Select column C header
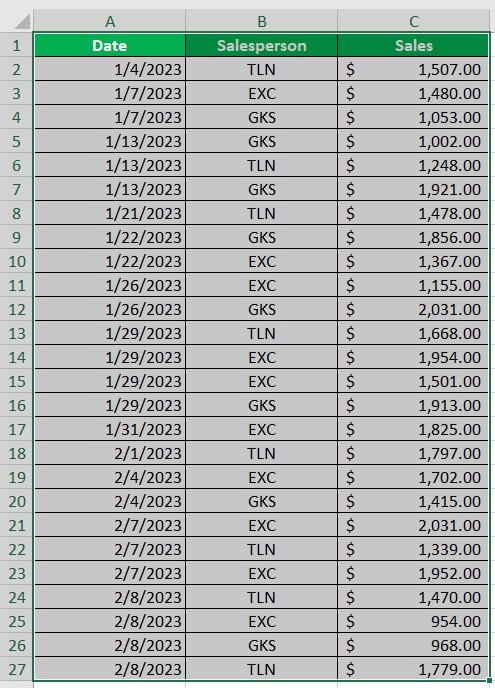 pos(413,21)
